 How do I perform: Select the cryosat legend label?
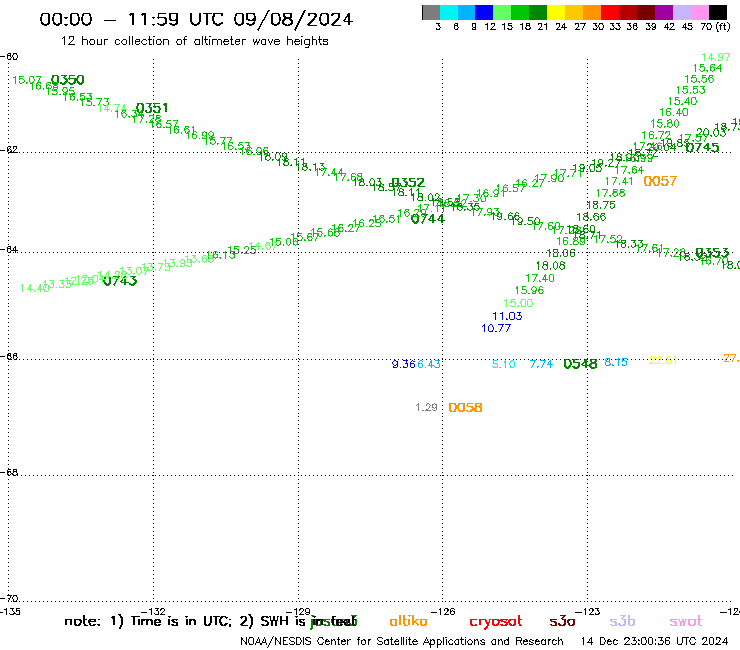pyautogui.click(x=496, y=622)
